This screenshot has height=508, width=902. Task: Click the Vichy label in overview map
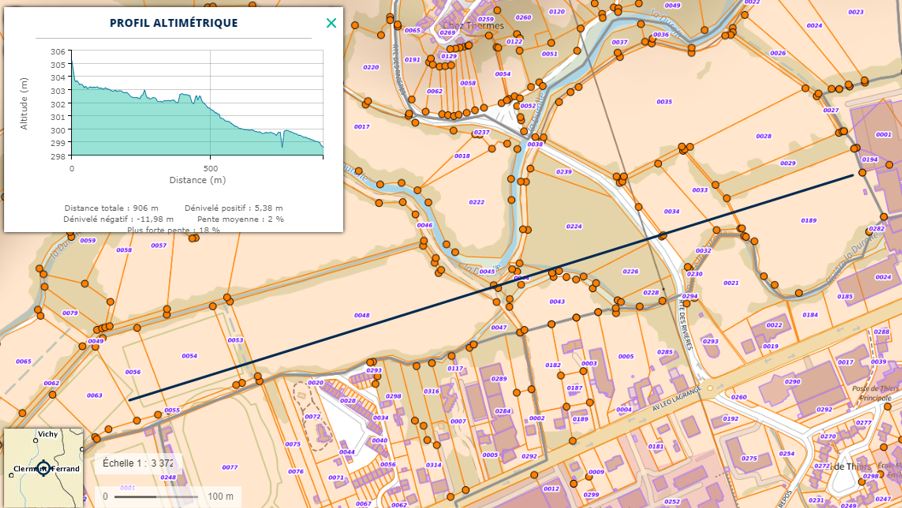click(47, 435)
